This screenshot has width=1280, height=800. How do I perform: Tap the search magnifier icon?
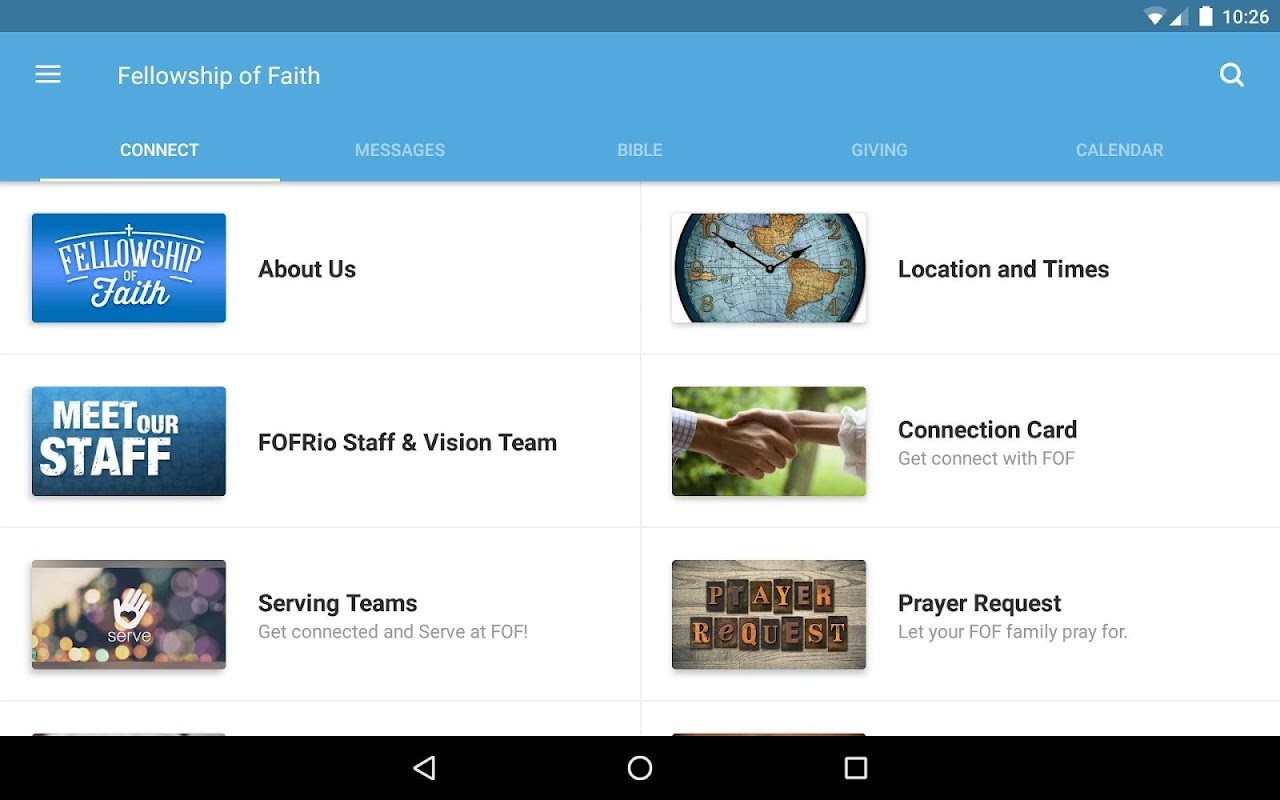coord(1232,75)
